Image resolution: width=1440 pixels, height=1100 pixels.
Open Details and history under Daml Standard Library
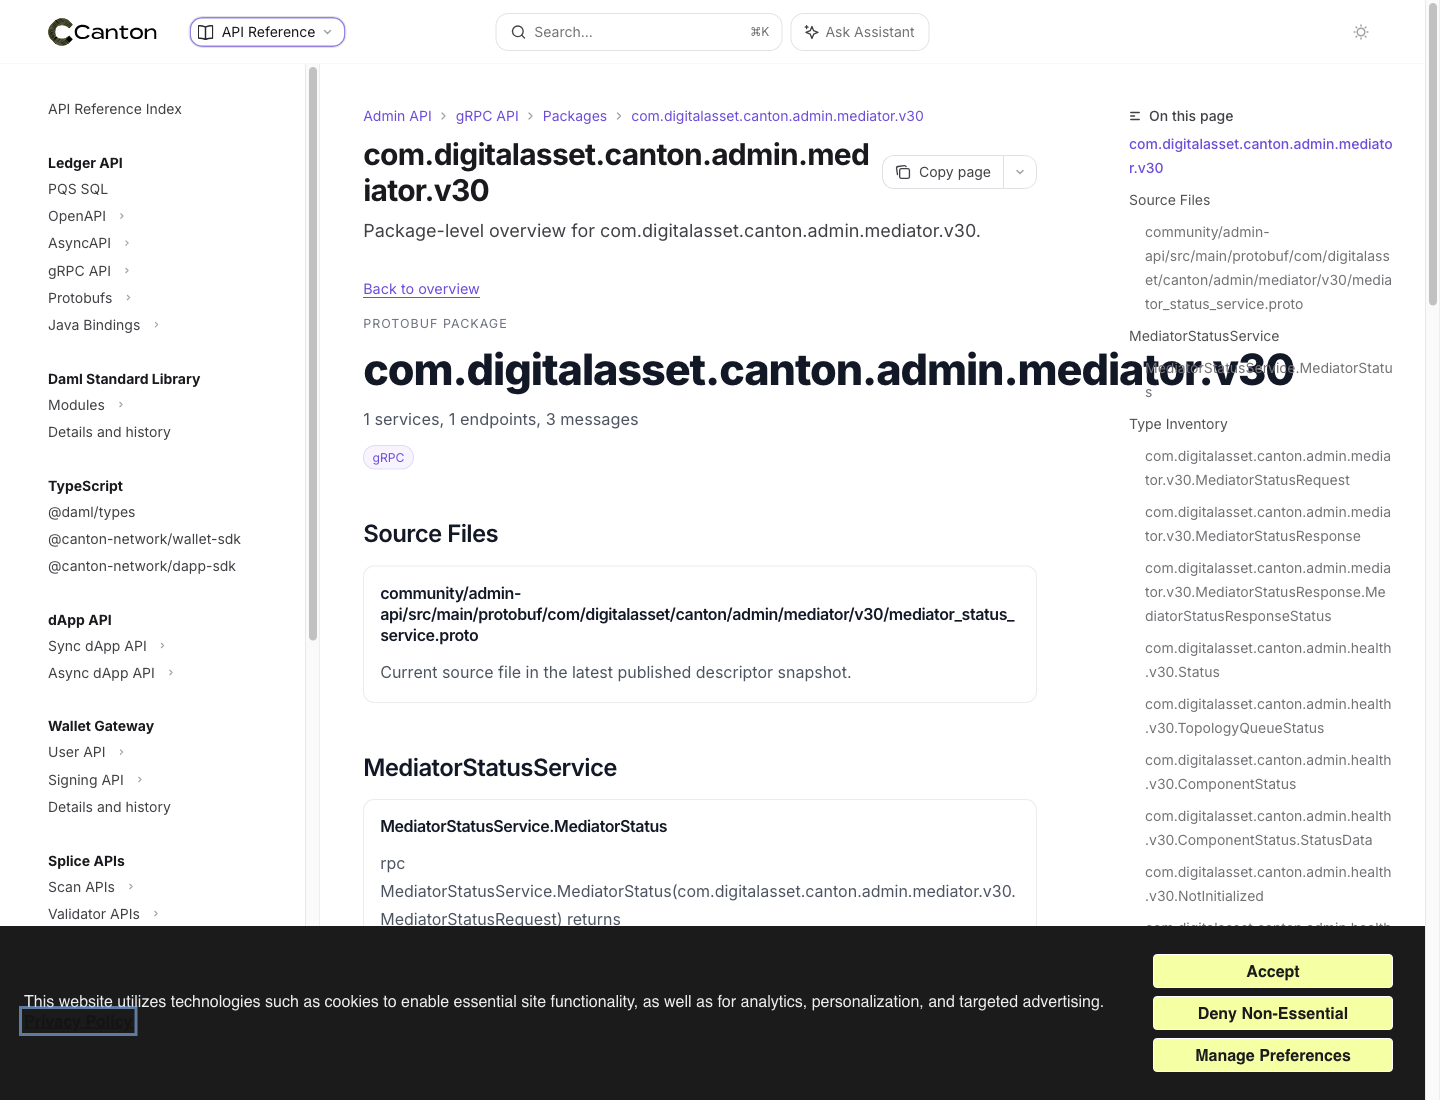[x=109, y=432]
